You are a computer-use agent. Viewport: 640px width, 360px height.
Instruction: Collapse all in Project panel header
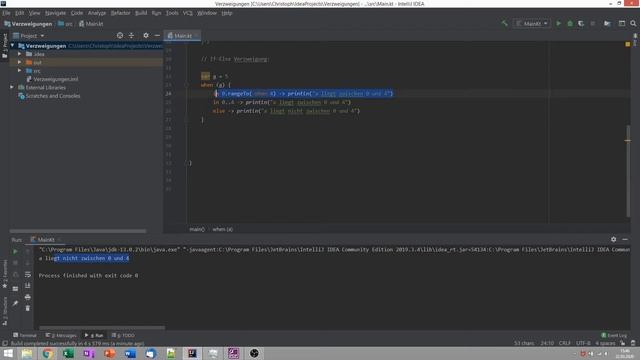[131, 36]
